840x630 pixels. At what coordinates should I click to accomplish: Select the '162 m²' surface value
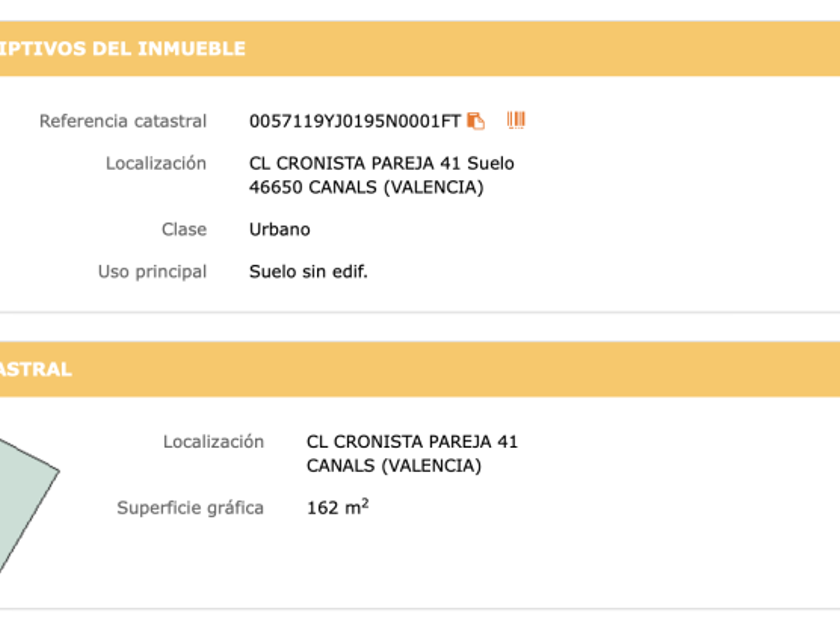pos(337,508)
